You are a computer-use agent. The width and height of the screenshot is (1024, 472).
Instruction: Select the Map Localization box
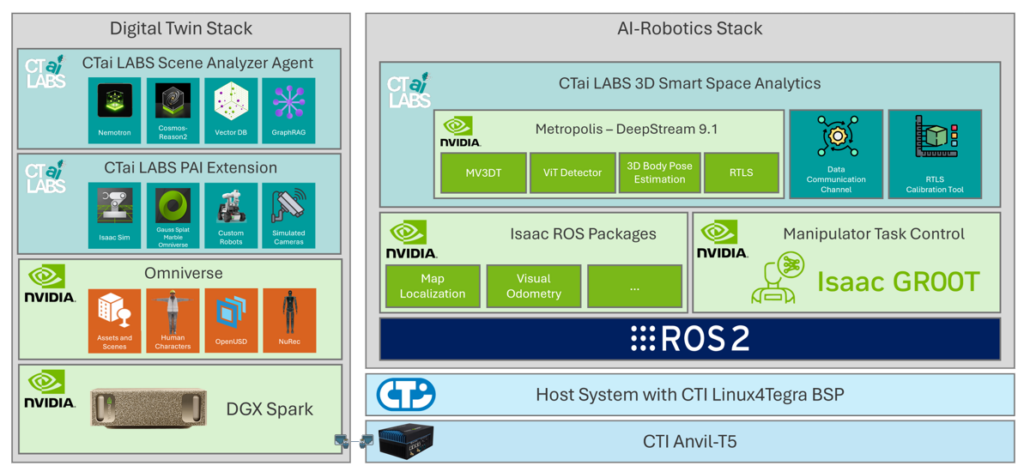tap(432, 286)
